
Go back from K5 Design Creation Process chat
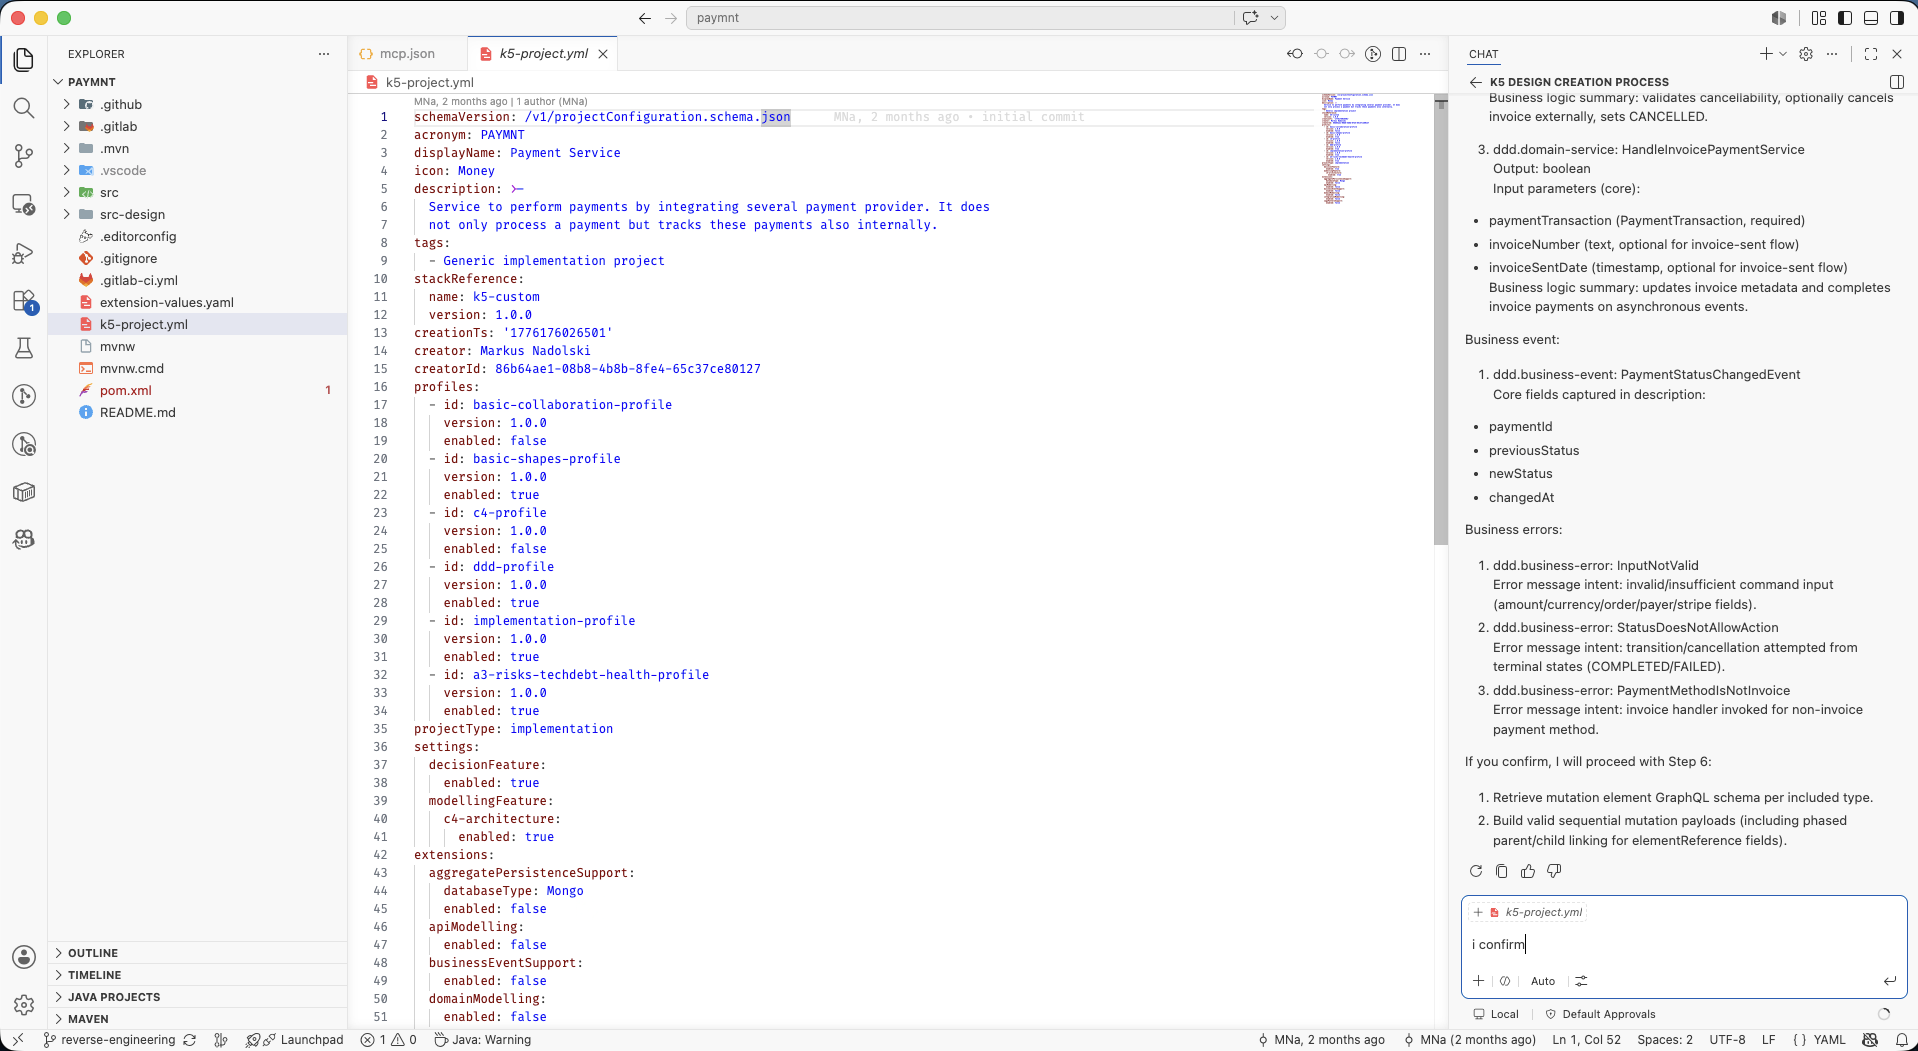click(1476, 82)
